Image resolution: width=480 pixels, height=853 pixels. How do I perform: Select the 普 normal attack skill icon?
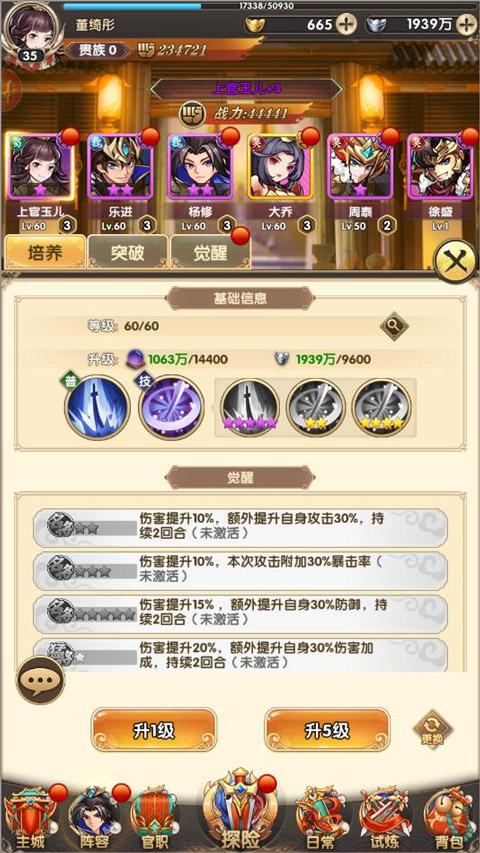[x=97, y=407]
